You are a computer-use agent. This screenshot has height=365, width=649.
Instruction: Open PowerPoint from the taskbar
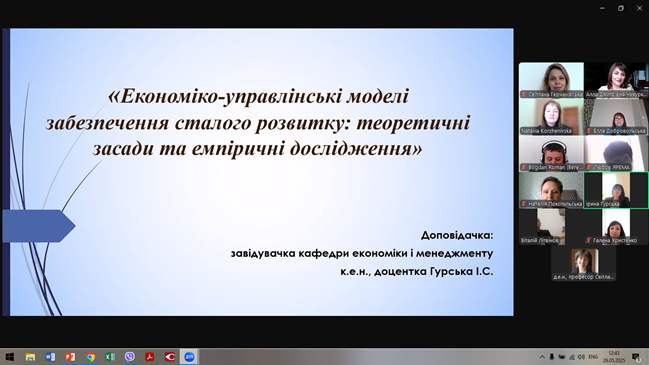click(x=70, y=357)
